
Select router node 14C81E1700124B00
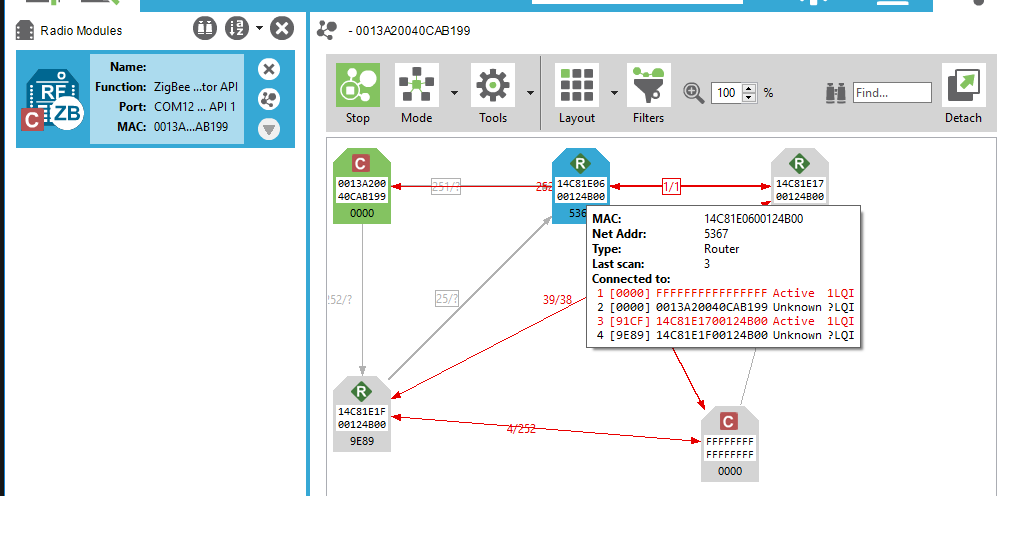tap(800, 178)
